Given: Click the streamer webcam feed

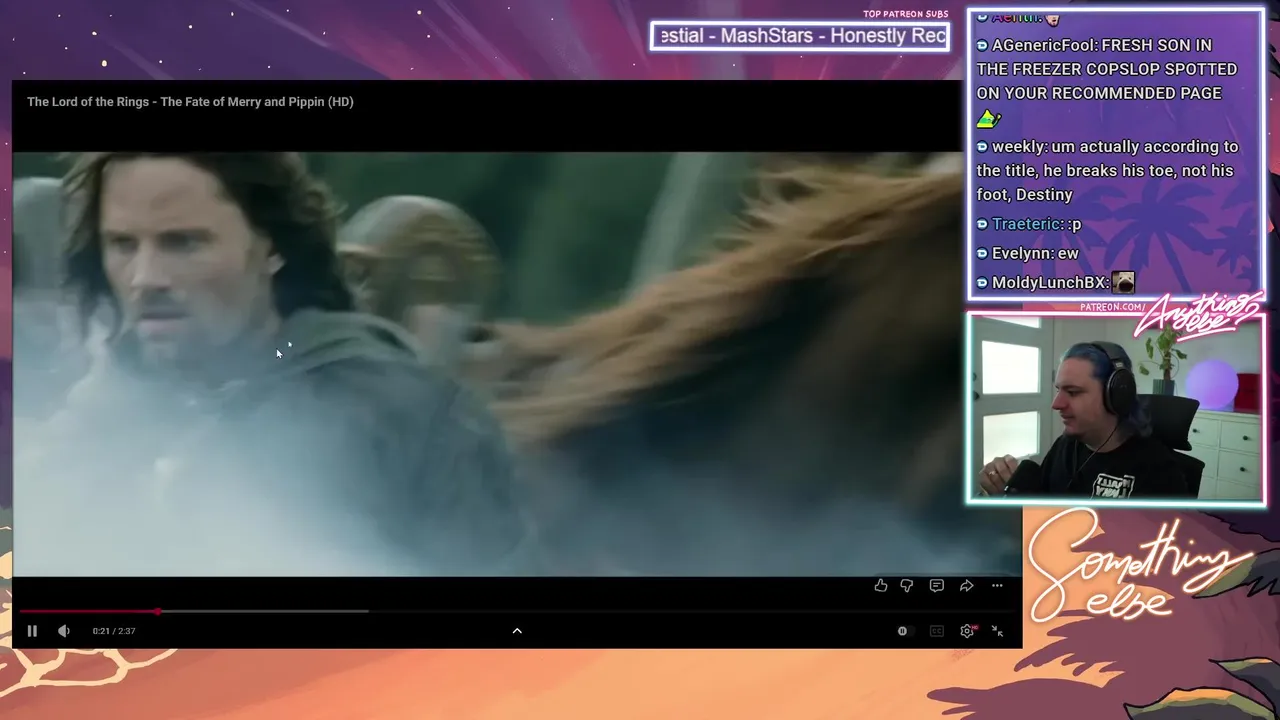Looking at the screenshot, I should (1115, 408).
